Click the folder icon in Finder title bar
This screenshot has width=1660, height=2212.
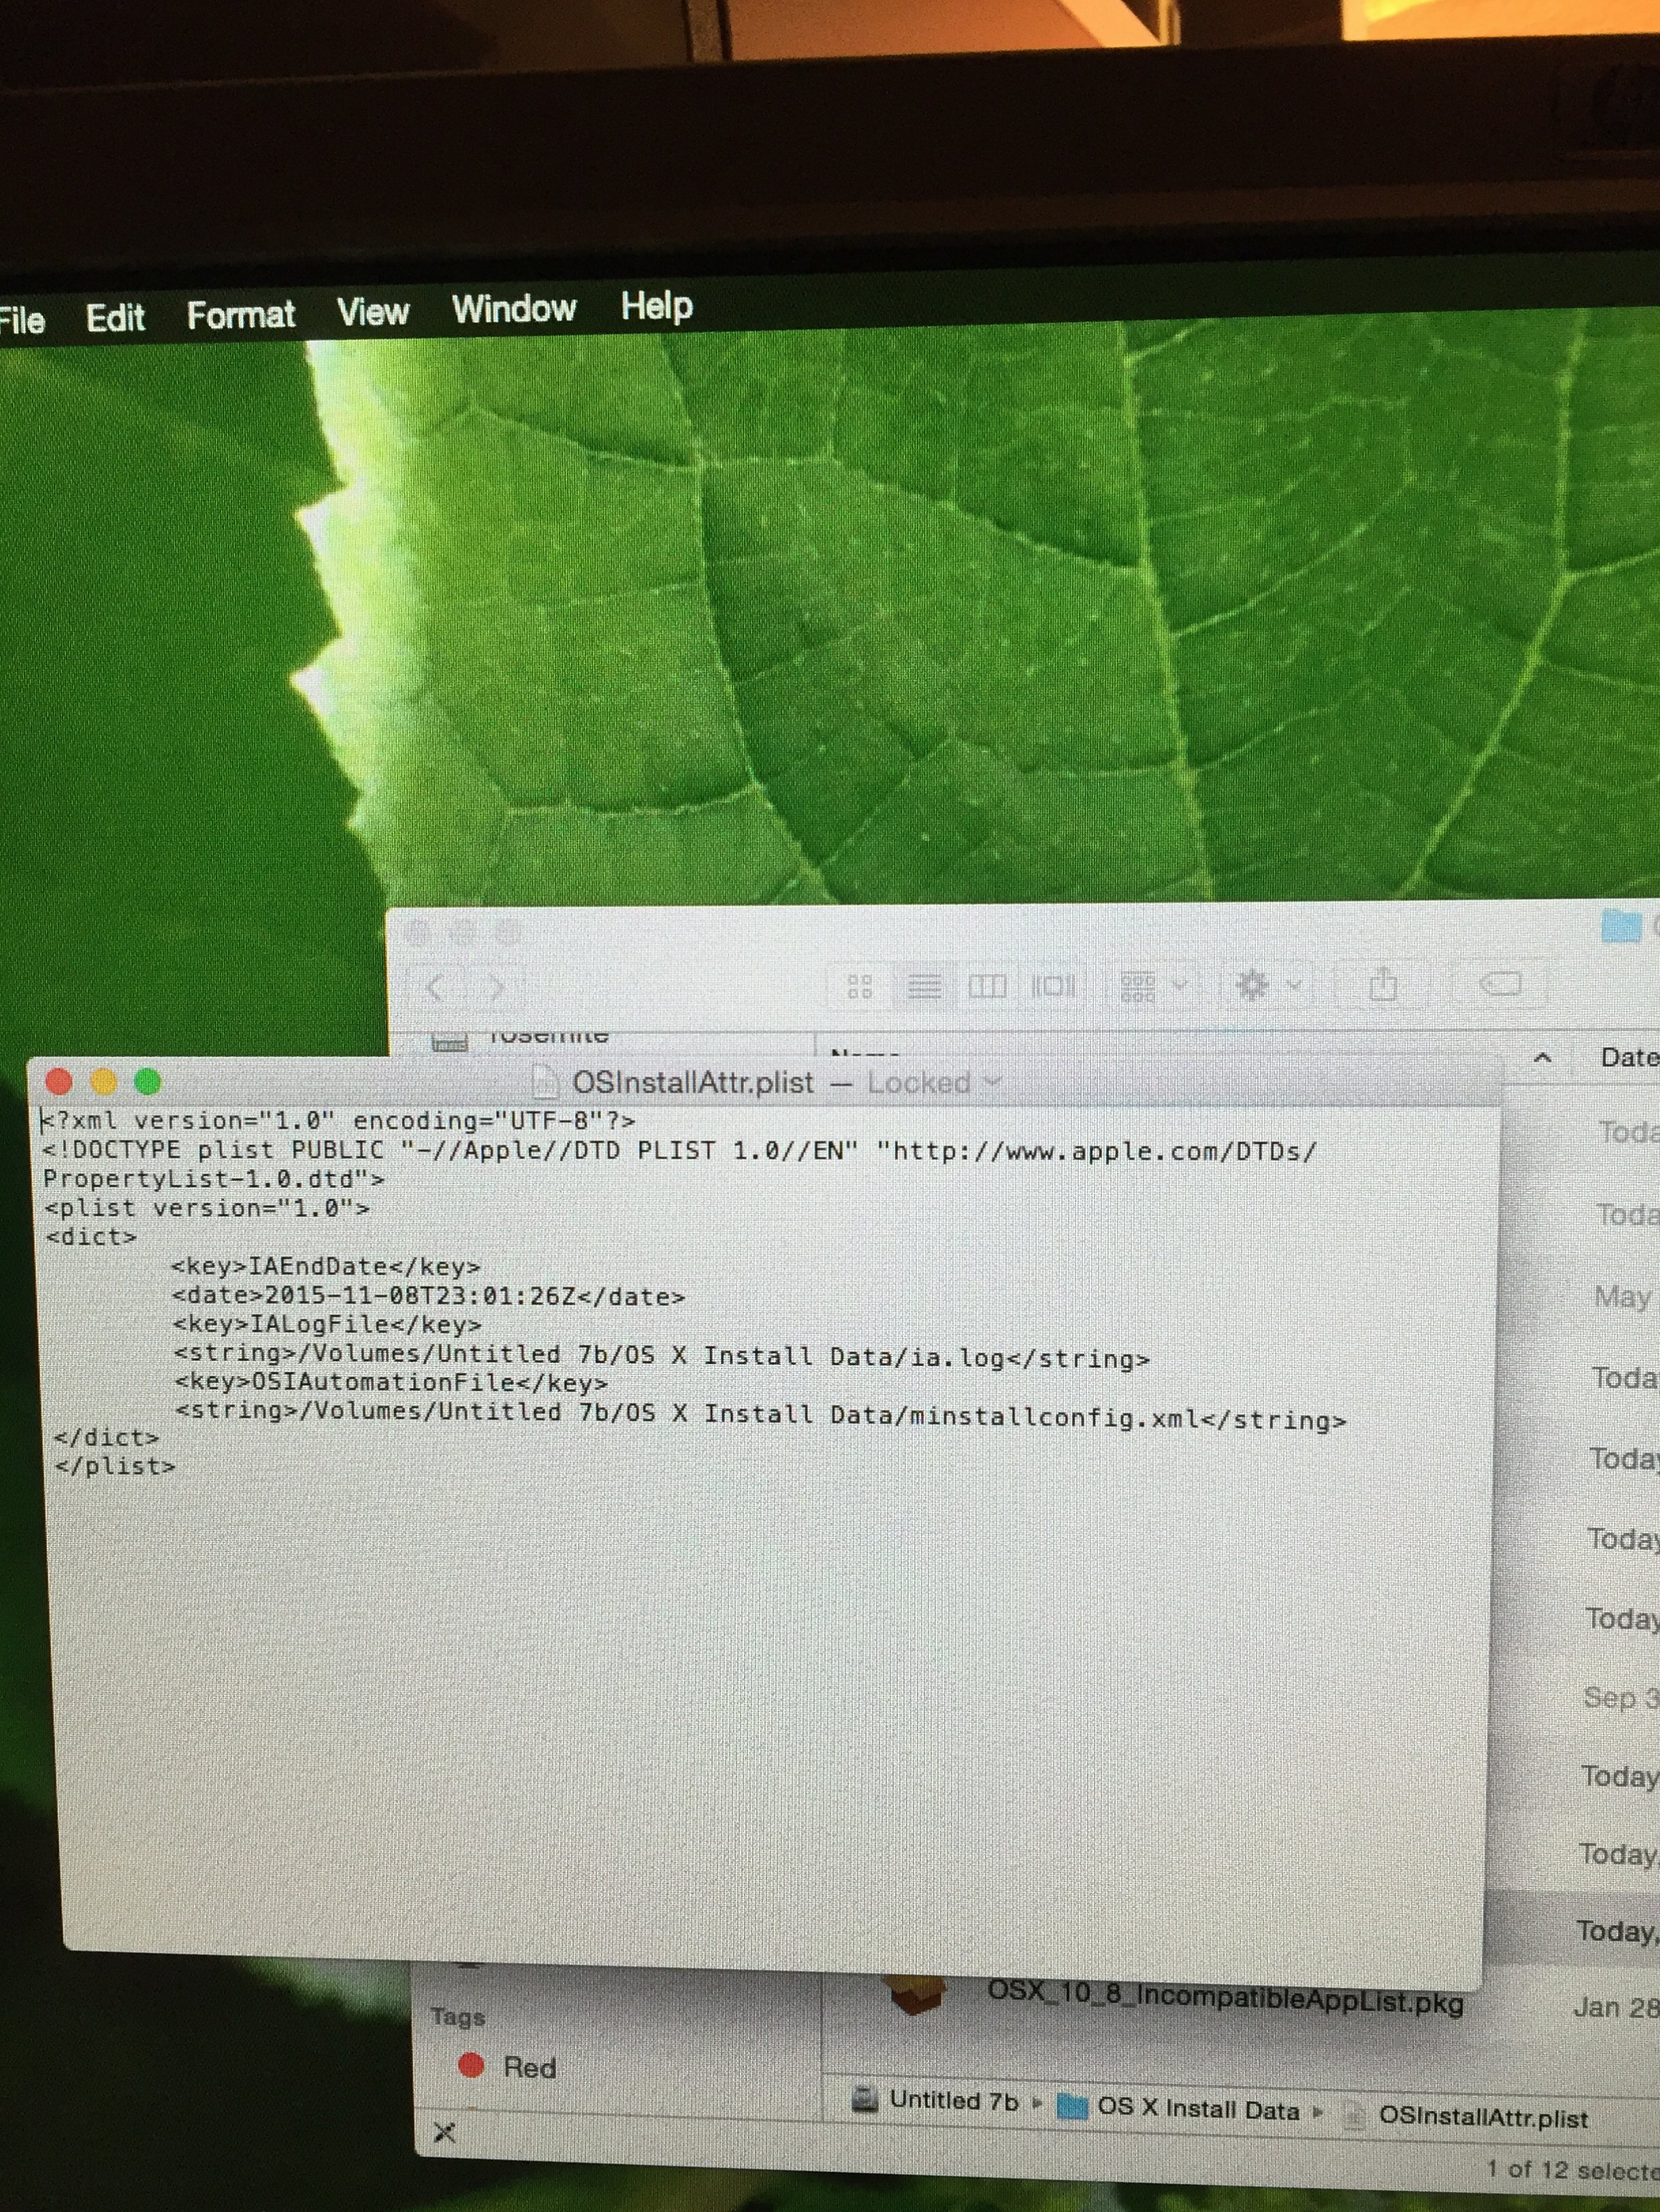[1621, 925]
